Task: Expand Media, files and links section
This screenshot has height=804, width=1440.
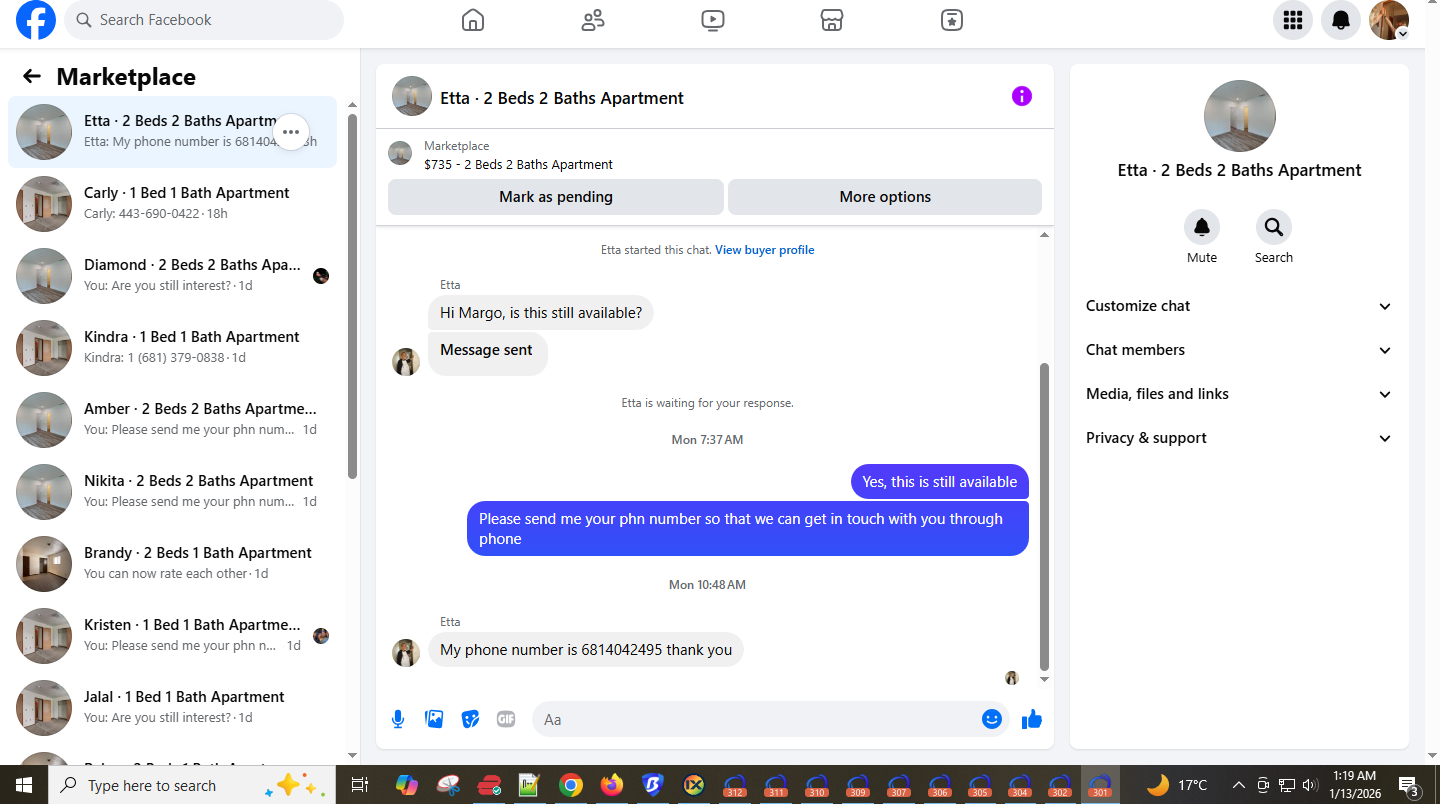Action: click(1239, 394)
